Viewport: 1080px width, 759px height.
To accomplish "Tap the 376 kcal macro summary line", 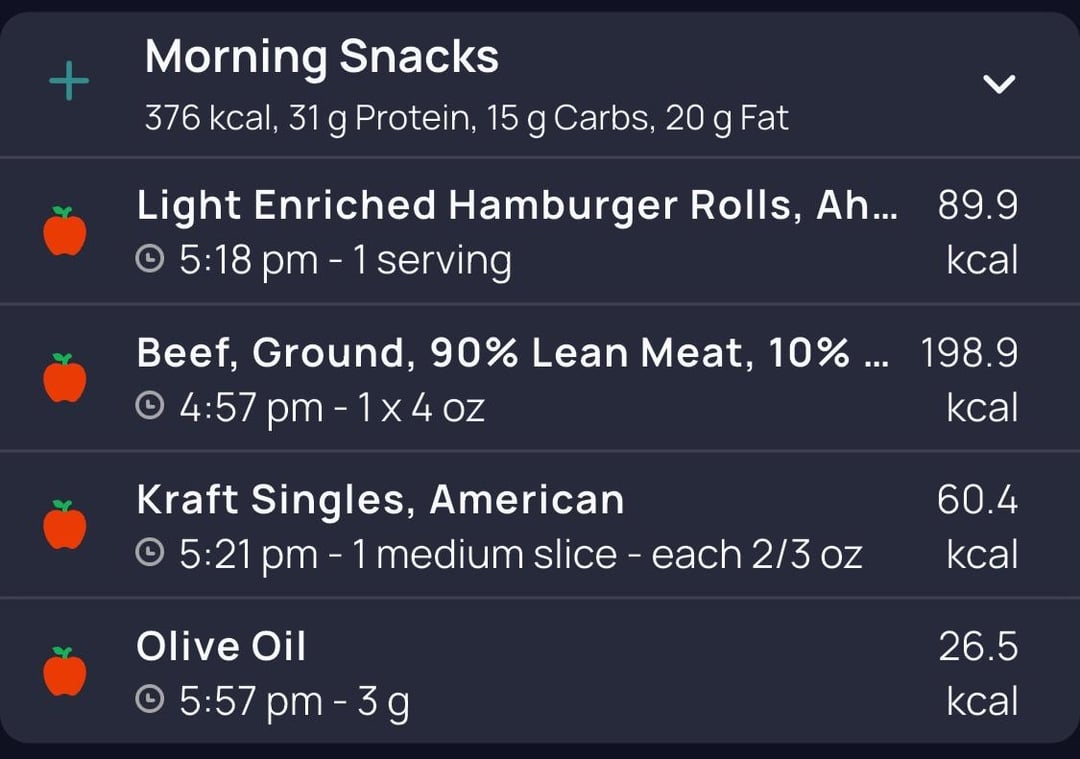I will point(466,118).
